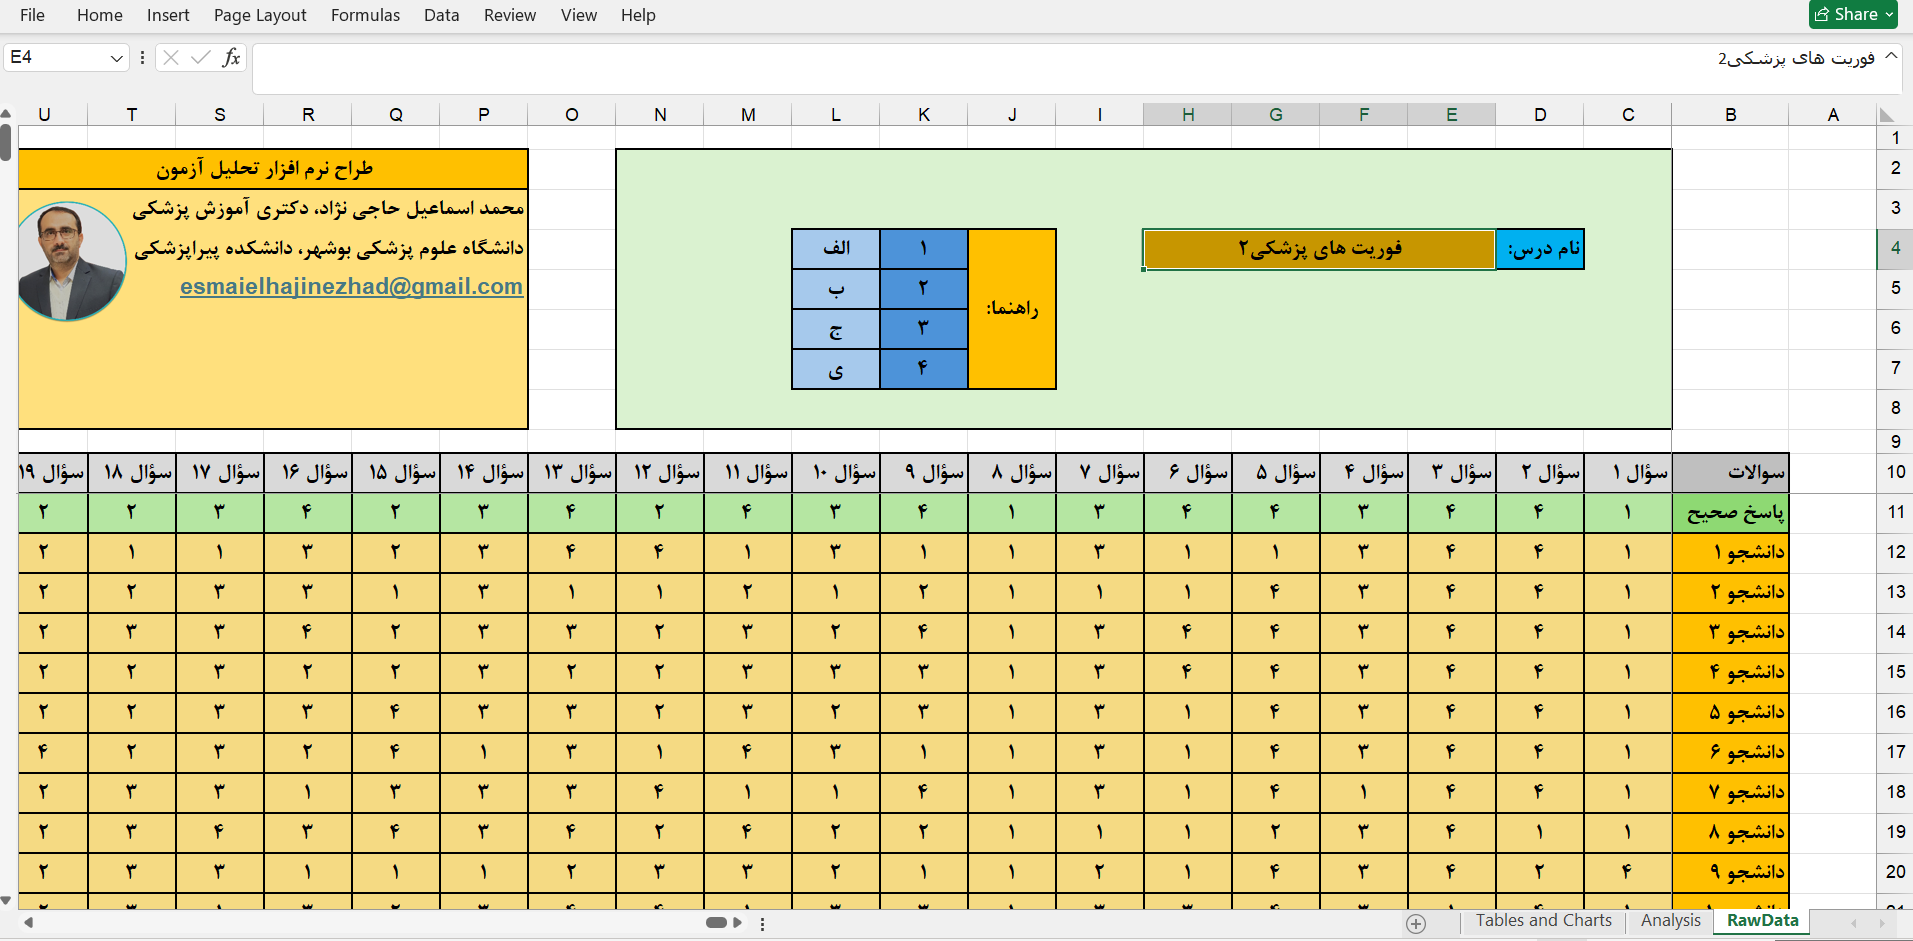The image size is (1913, 941).
Task: Switch to the Analysis sheet tab
Action: click(x=1670, y=920)
